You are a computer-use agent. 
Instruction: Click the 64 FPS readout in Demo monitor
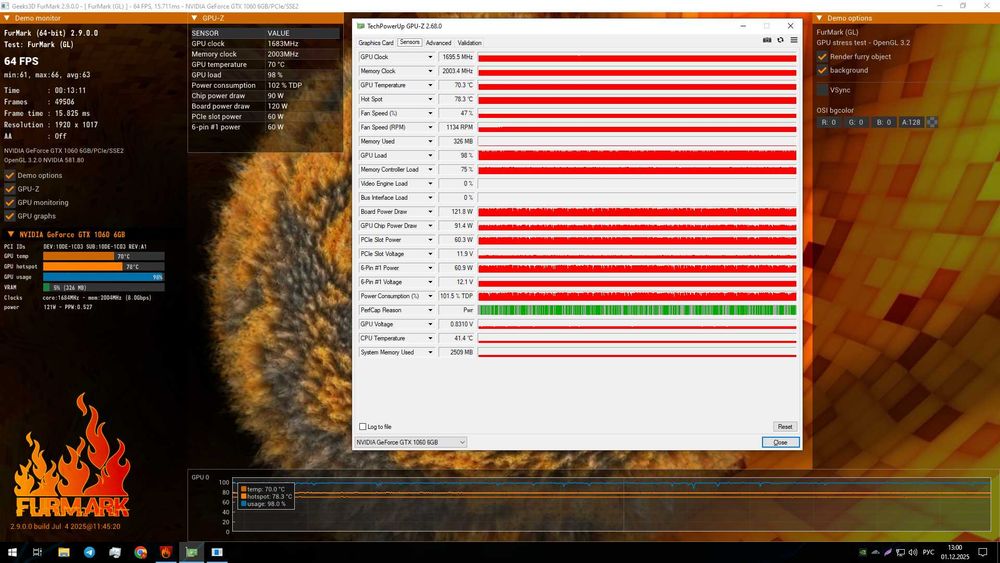pos(21,61)
